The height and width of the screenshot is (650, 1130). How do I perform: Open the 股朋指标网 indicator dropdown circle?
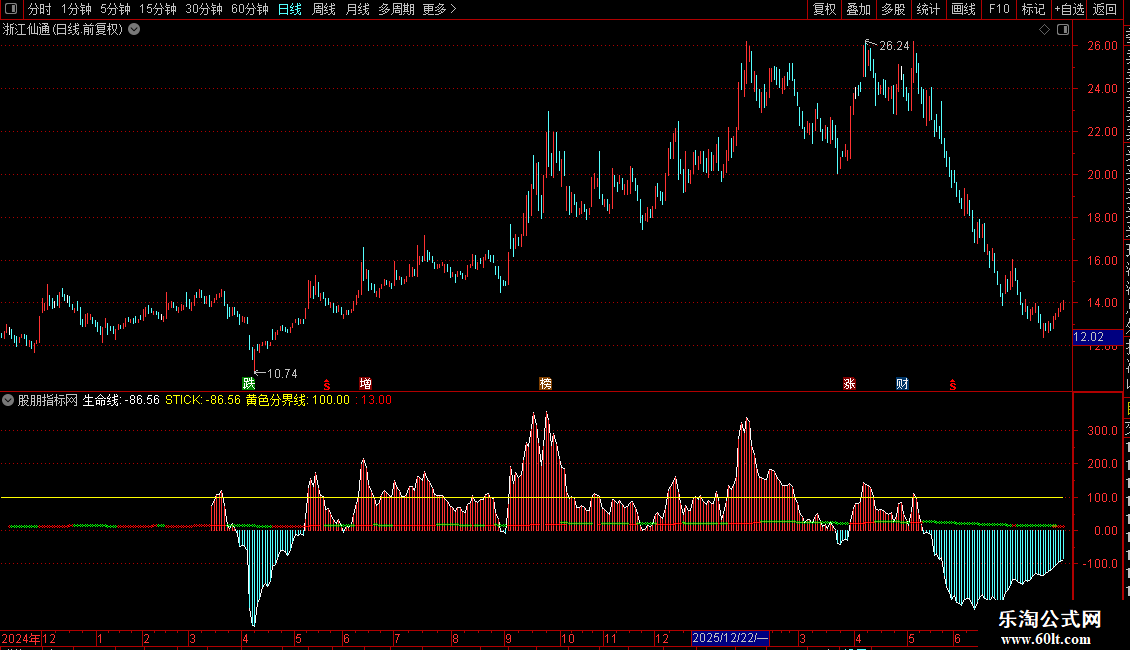coord(8,400)
